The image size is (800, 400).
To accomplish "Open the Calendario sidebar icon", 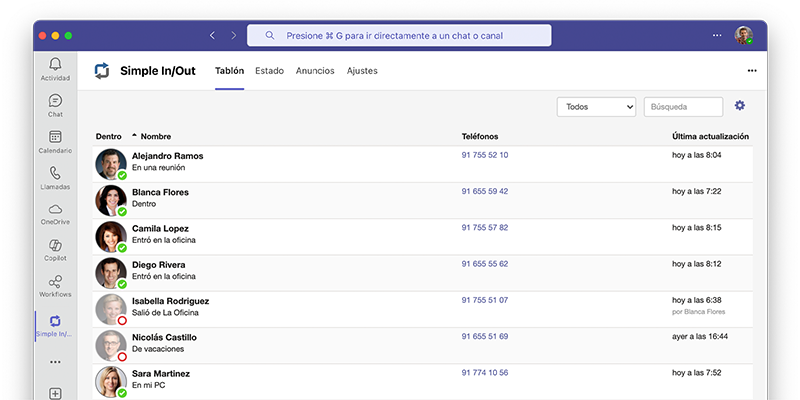I will [55, 137].
